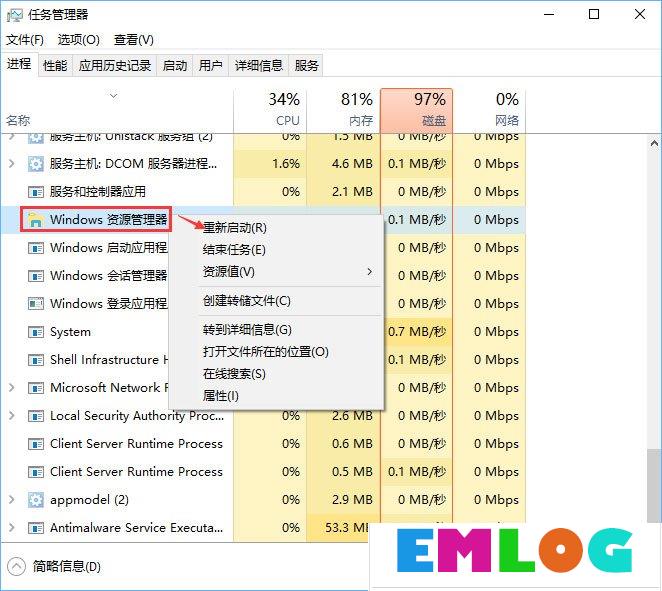Choose 重新启动(R) in the context menu
The height and width of the screenshot is (591, 662).
click(234, 228)
